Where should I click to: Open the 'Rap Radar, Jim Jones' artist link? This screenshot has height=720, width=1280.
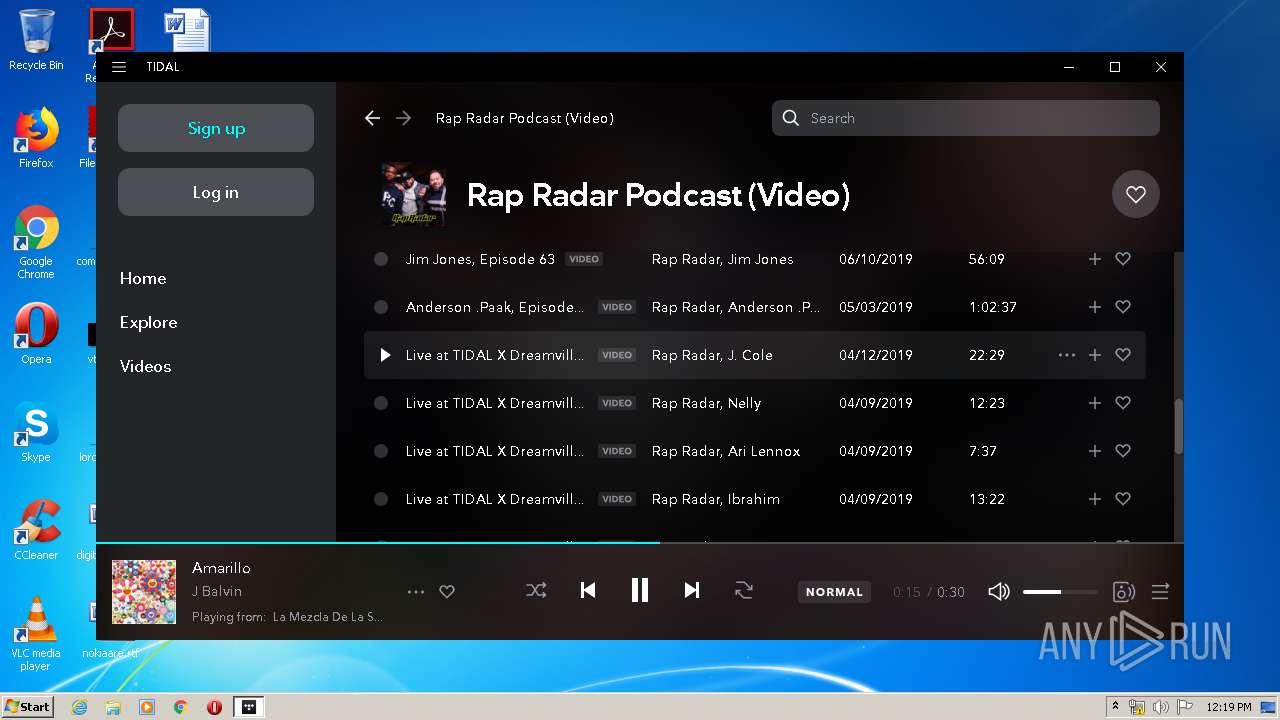pos(723,259)
